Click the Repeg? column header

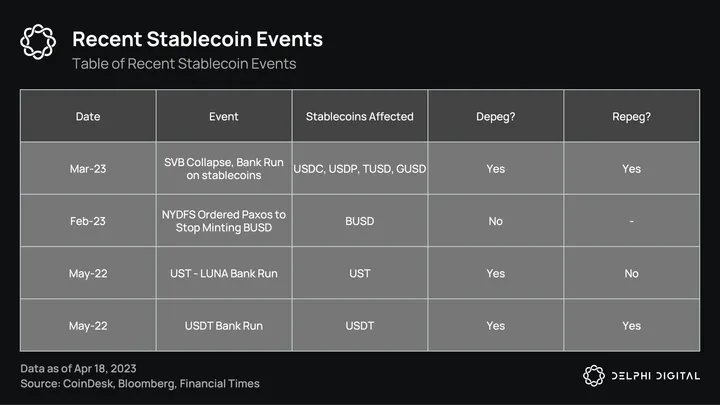[x=631, y=116]
